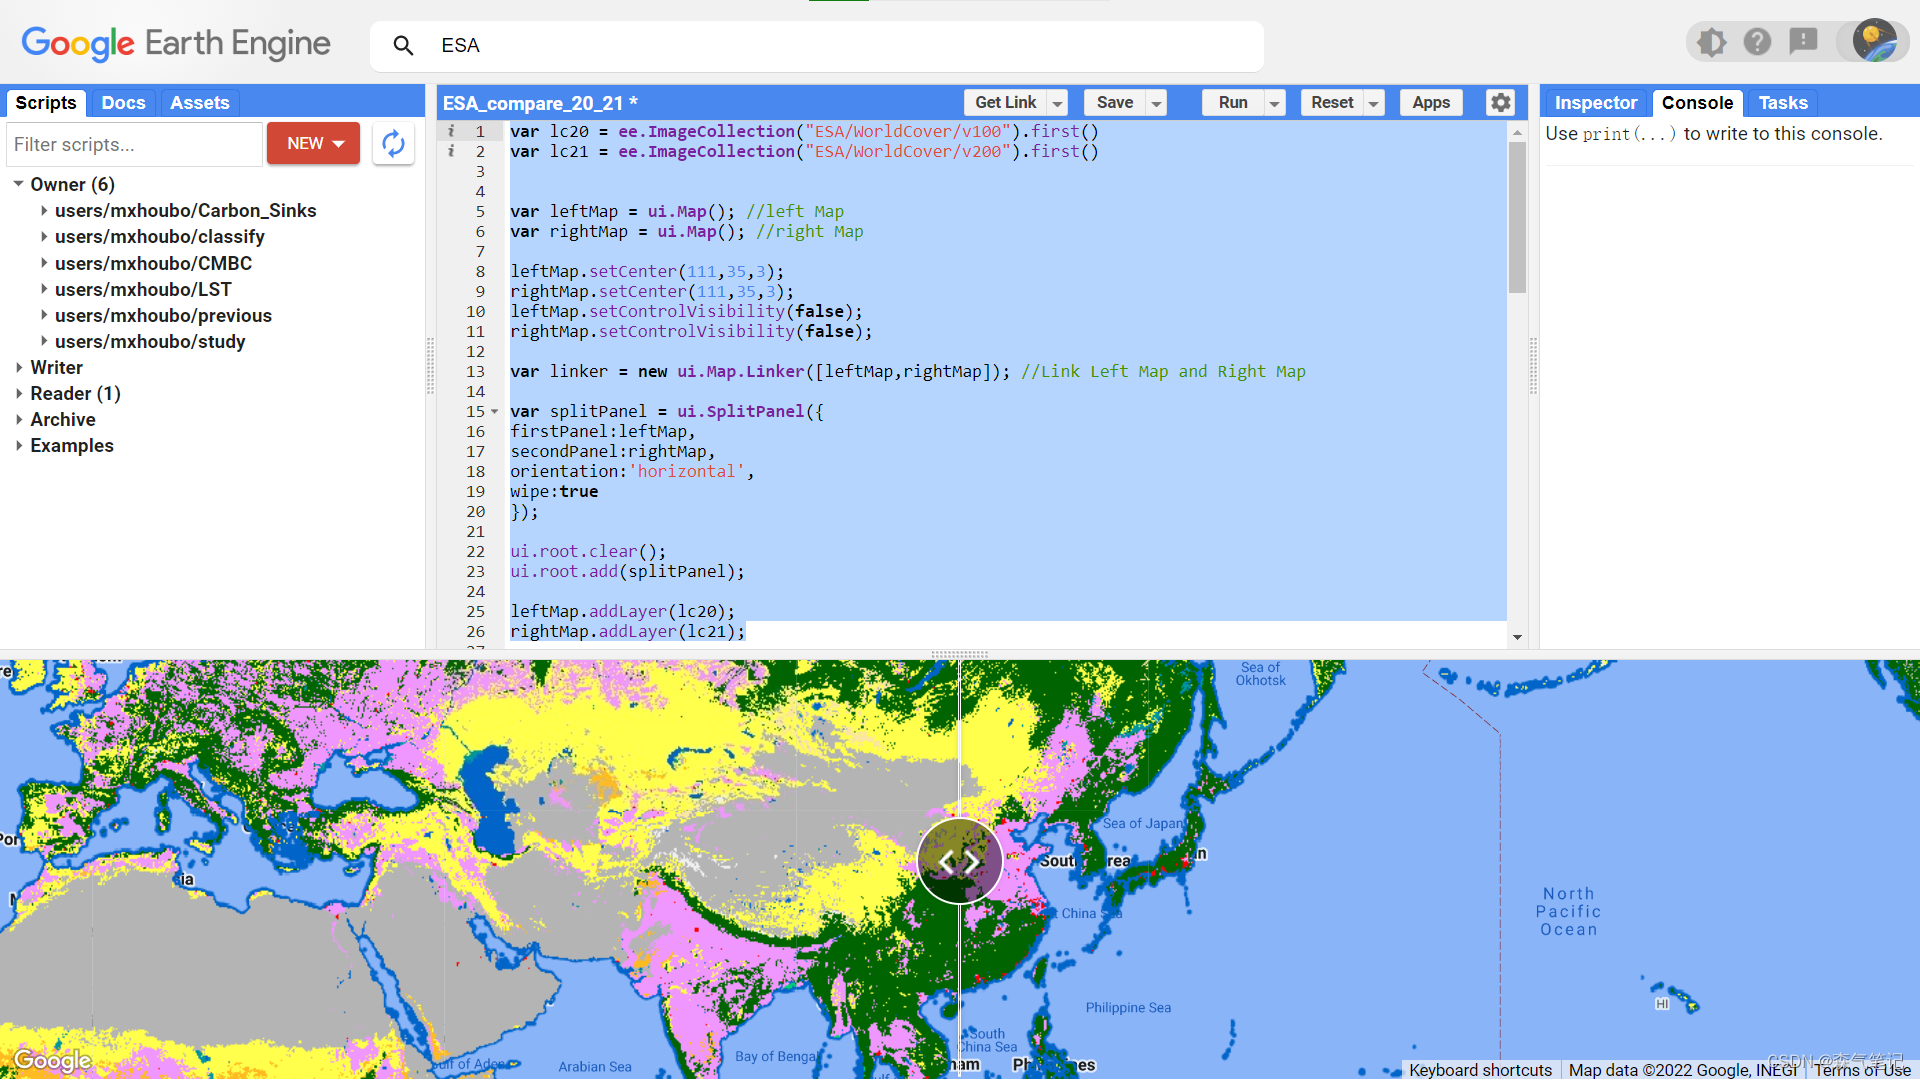Image resolution: width=1920 pixels, height=1080 pixels.
Task: Click the split panel wipe handle
Action: (x=959, y=861)
